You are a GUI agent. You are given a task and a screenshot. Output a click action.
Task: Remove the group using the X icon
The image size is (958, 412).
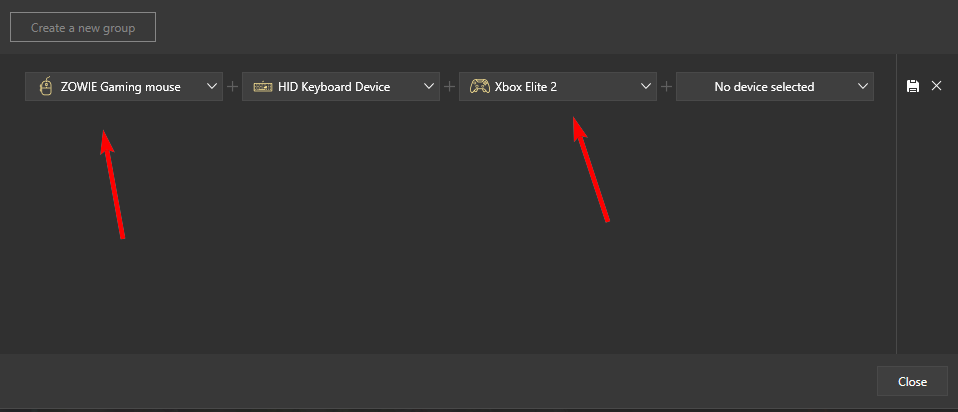(x=936, y=86)
